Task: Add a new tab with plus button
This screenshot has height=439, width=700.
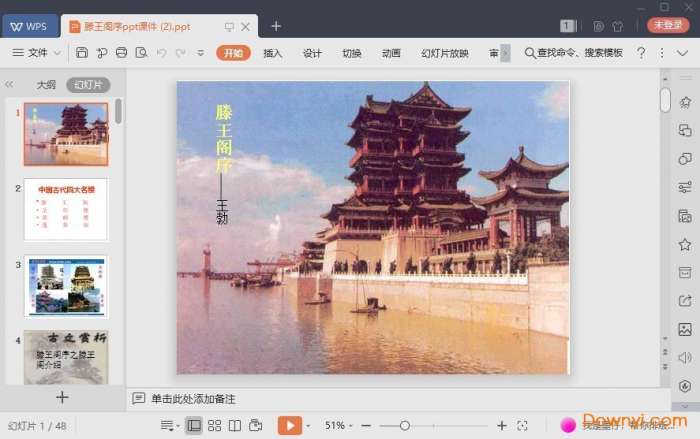Action: pyautogui.click(x=276, y=26)
